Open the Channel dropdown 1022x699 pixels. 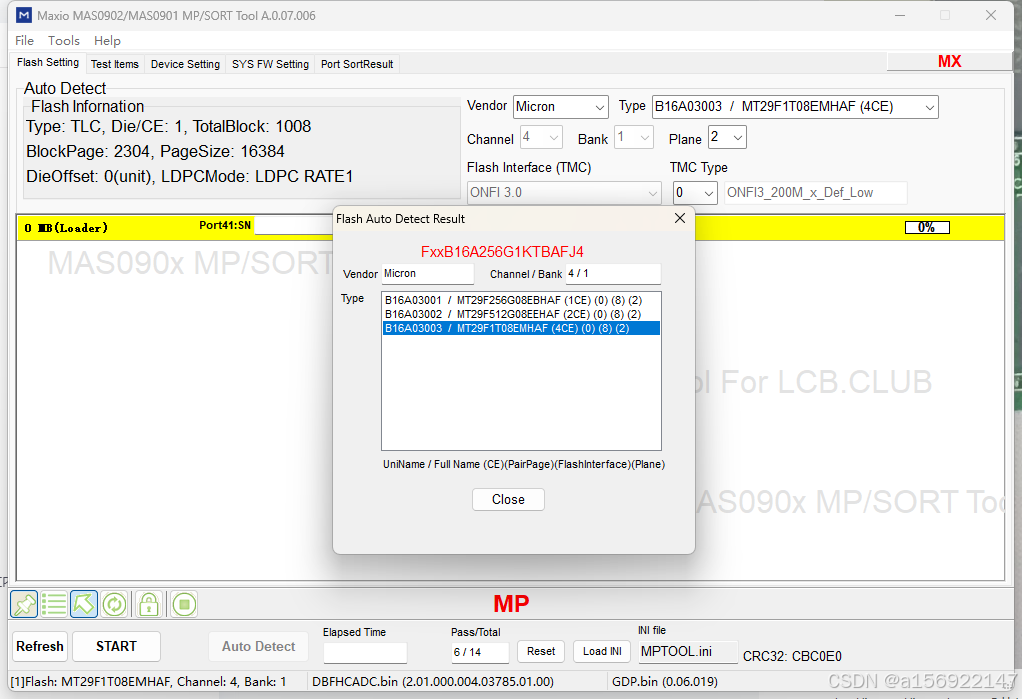click(x=541, y=138)
